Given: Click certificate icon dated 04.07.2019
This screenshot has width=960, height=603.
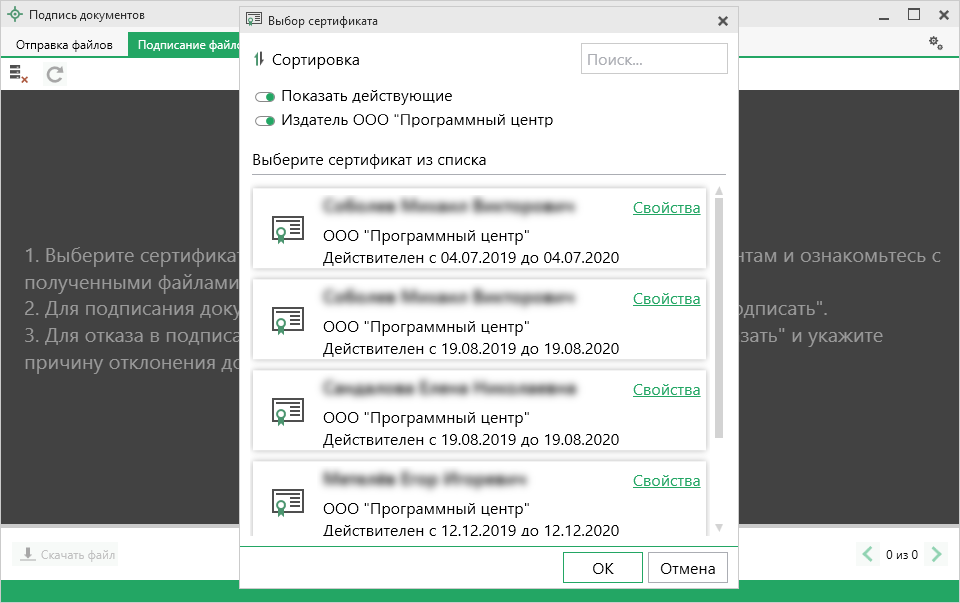Looking at the screenshot, I should (288, 230).
